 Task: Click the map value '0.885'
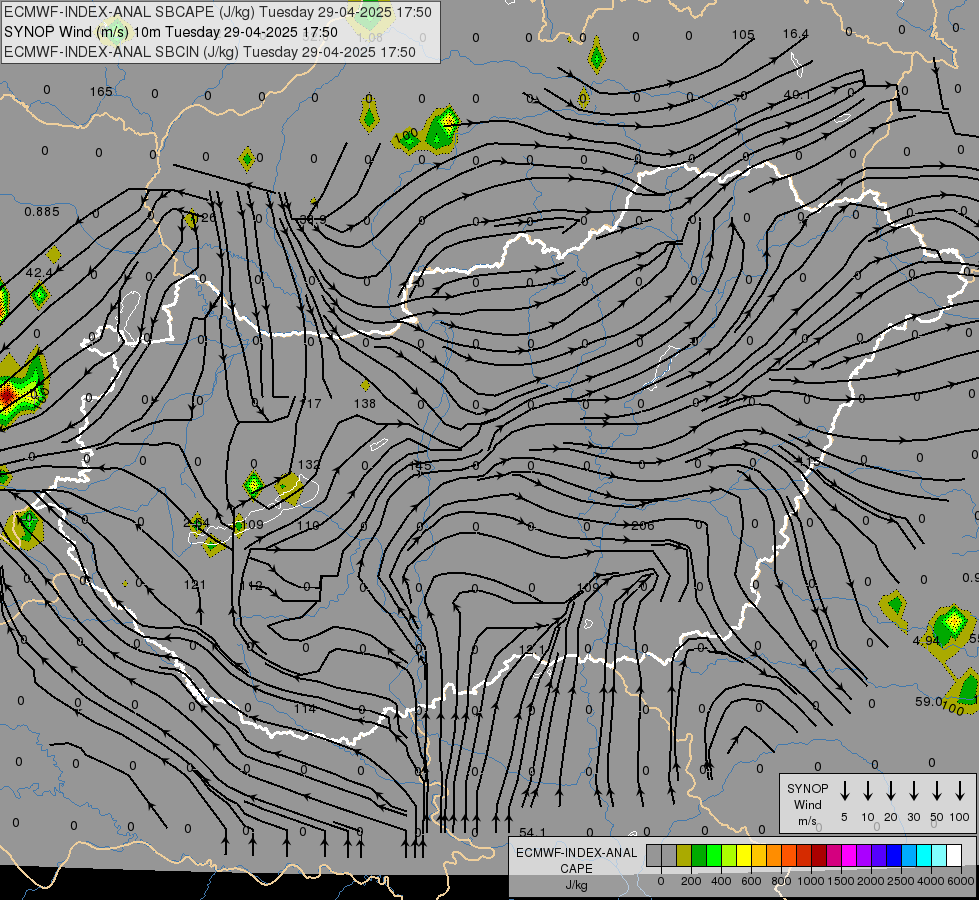pos(42,212)
